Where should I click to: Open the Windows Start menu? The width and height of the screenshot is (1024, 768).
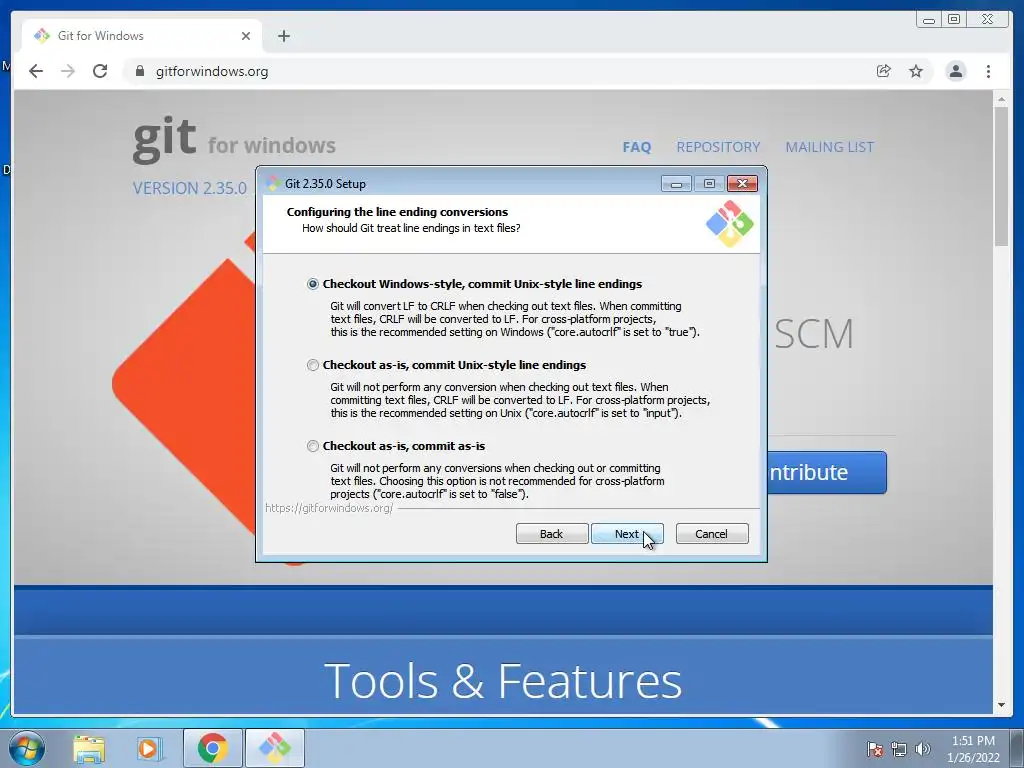click(x=26, y=748)
